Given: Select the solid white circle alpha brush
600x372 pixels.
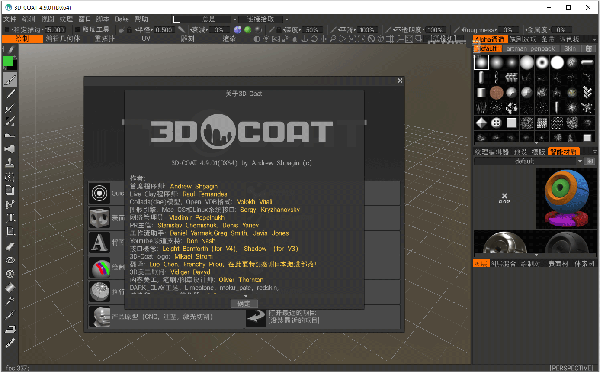Looking at the screenshot, I should click(557, 62).
